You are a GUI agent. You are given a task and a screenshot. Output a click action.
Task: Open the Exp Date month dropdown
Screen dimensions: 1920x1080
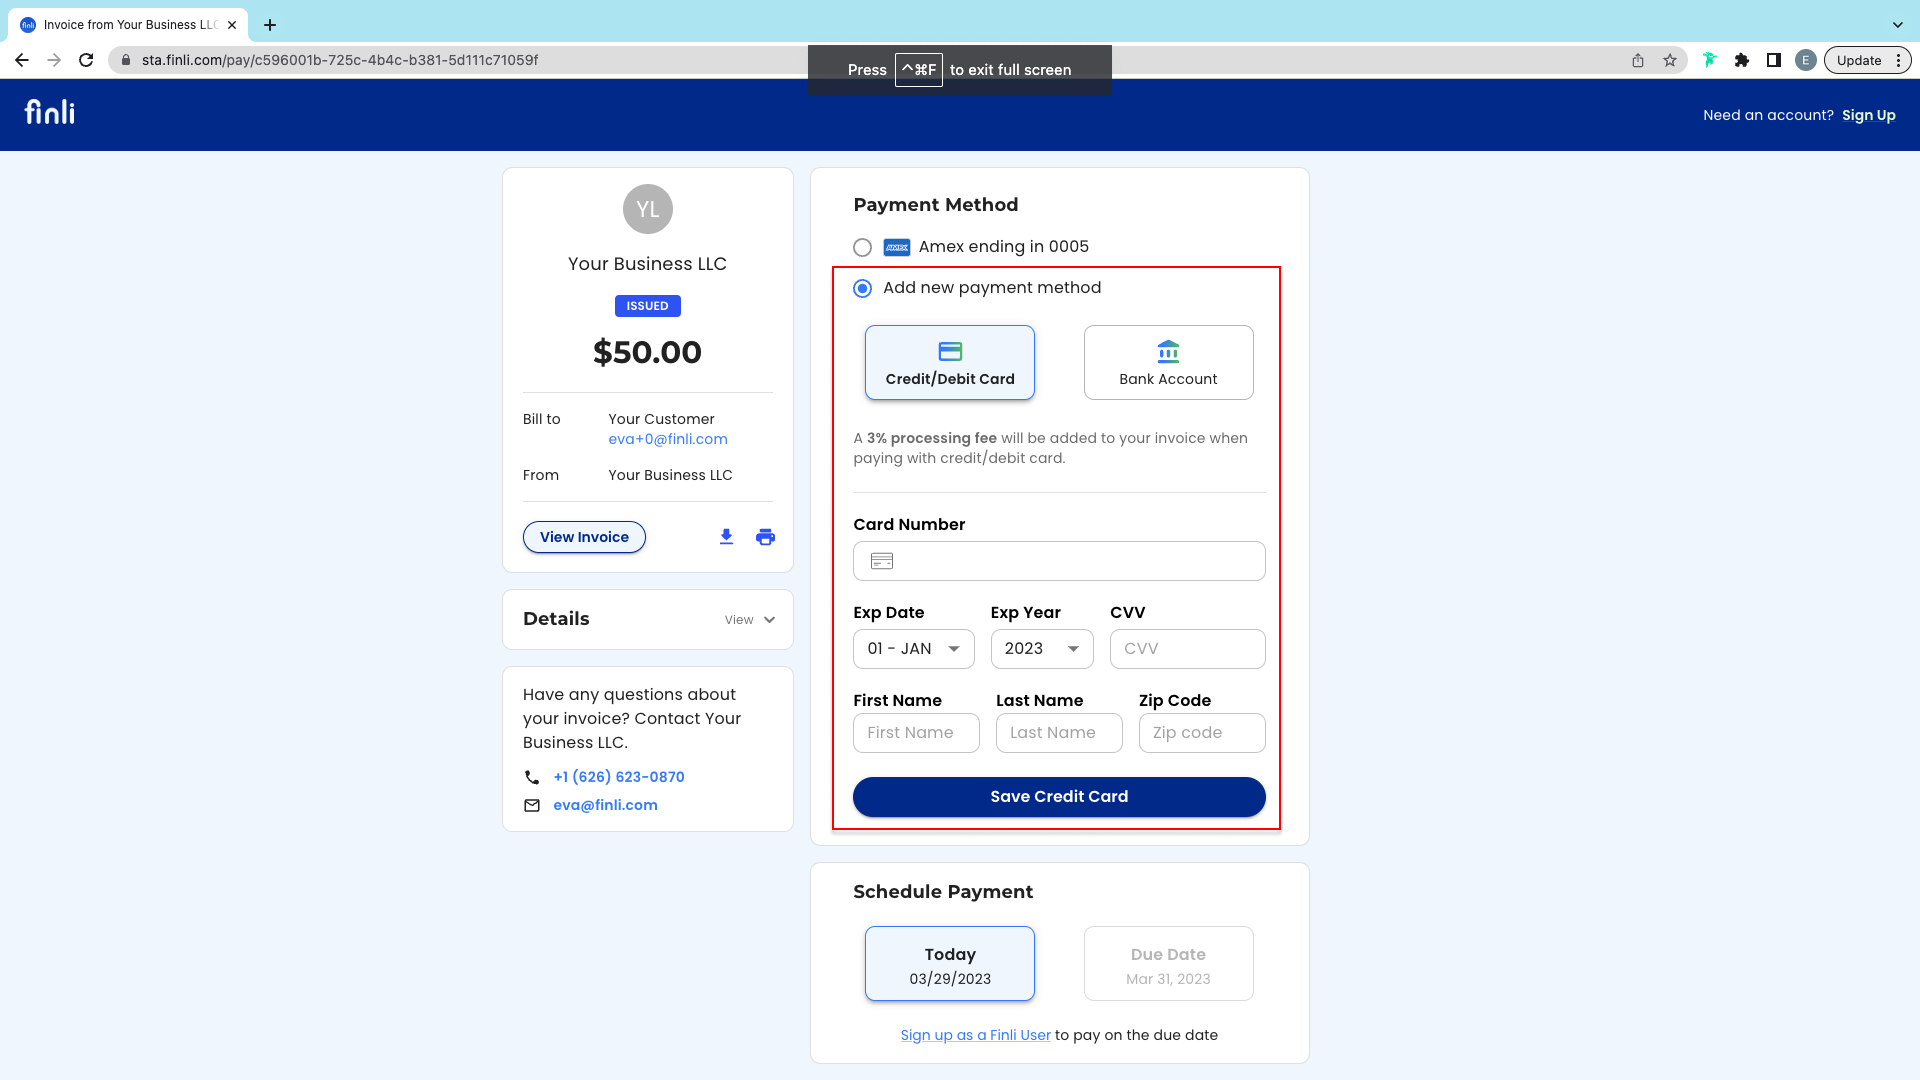pos(913,649)
